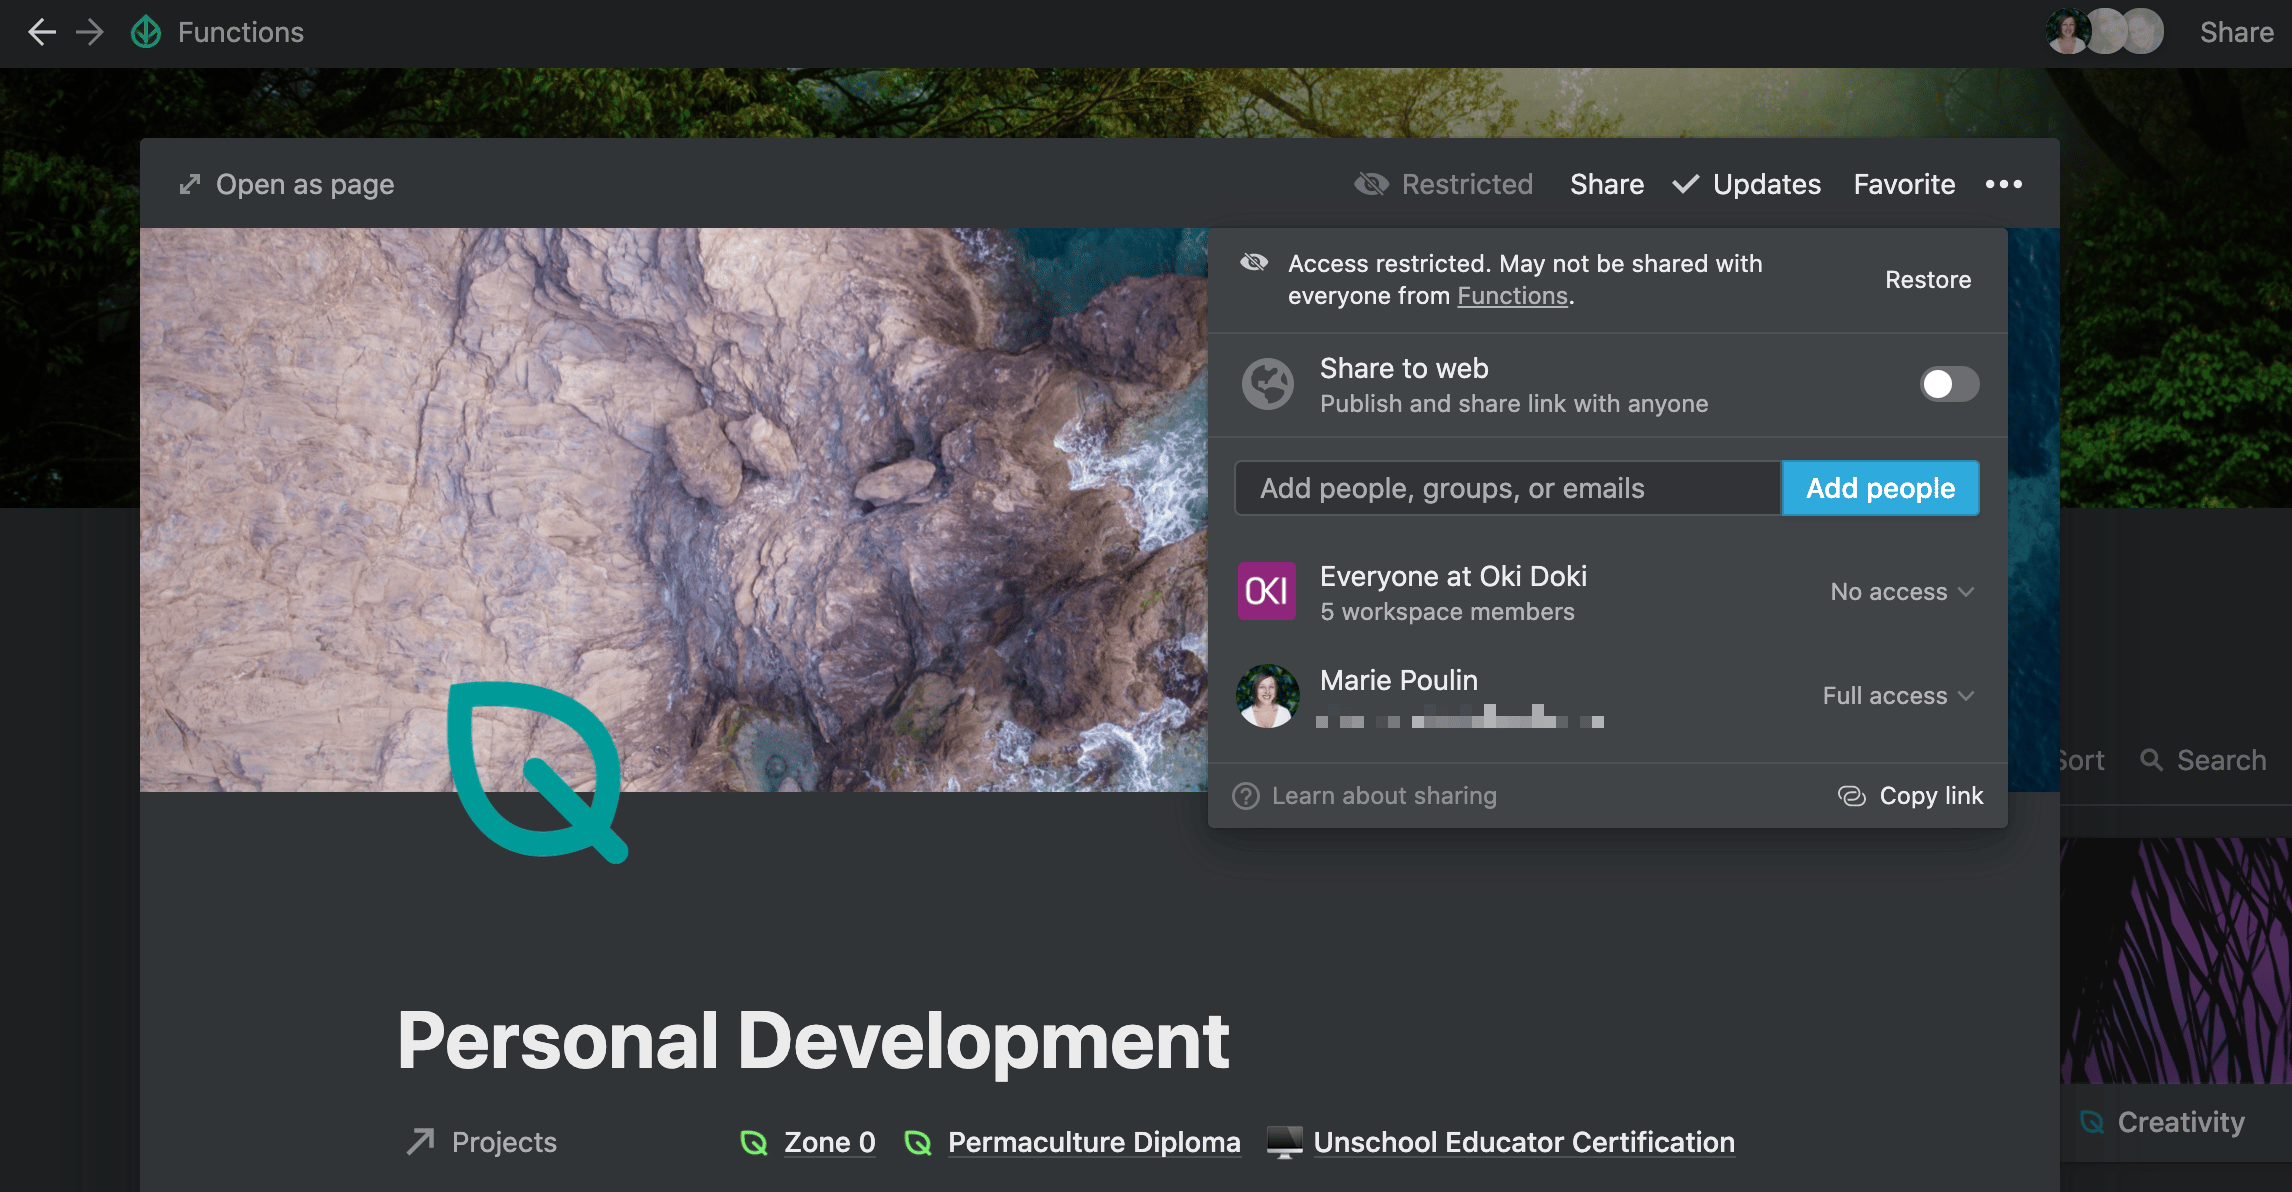Click the Open as page label

[x=305, y=184]
